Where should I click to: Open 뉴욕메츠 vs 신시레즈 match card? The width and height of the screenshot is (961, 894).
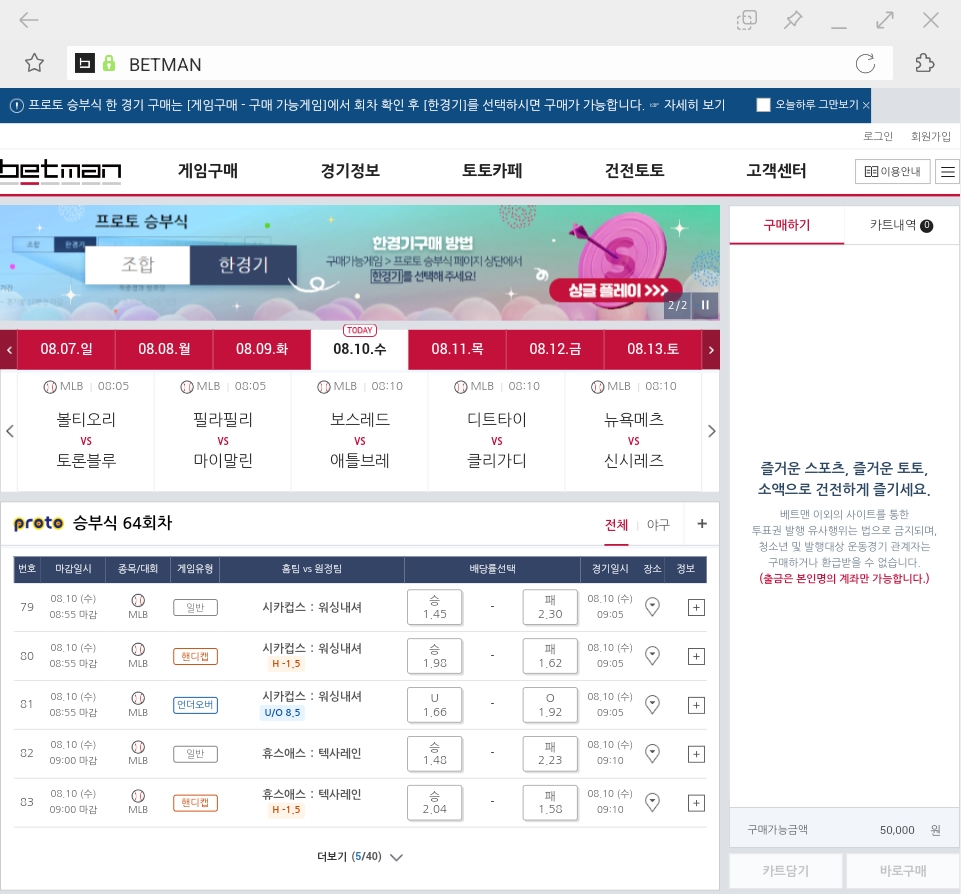coord(634,431)
